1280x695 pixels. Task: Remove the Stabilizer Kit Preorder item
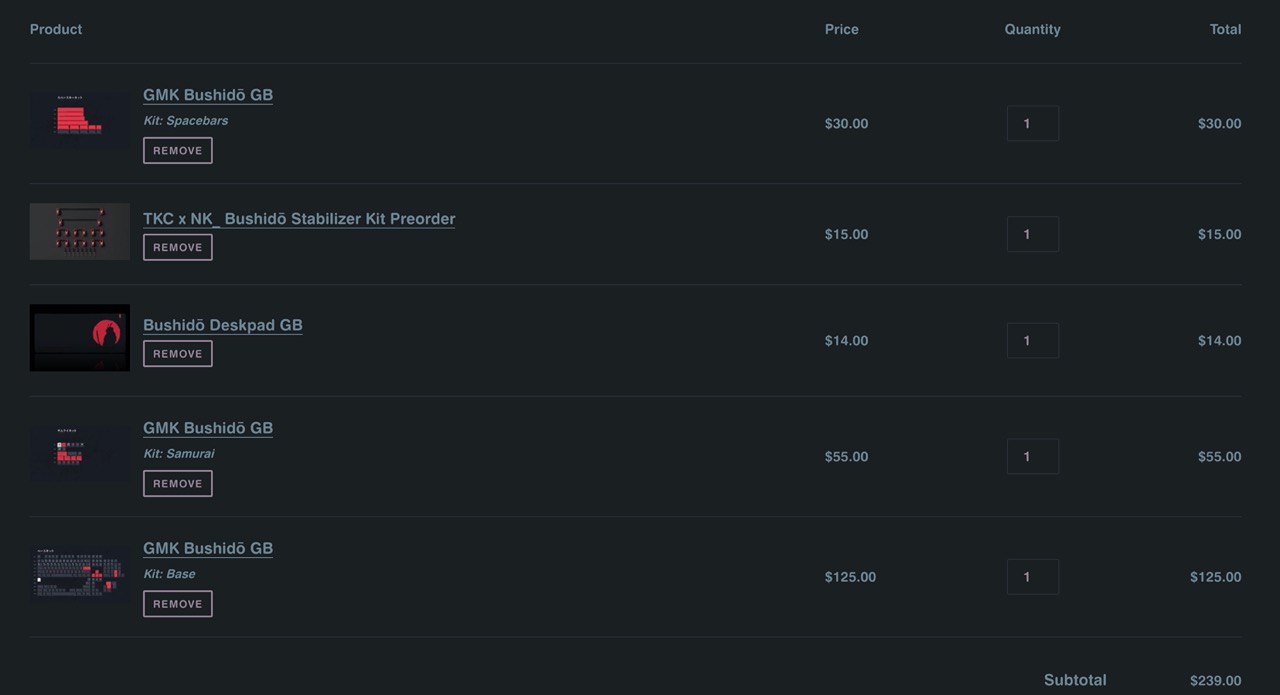coord(178,247)
